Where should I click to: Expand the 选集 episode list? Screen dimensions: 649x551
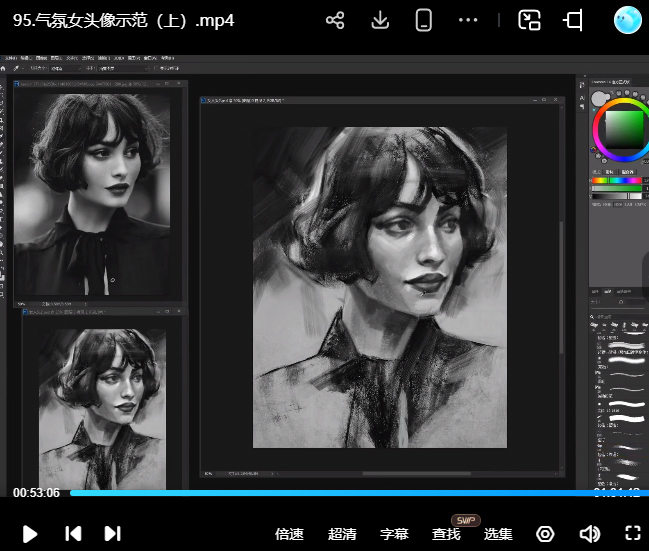point(498,534)
